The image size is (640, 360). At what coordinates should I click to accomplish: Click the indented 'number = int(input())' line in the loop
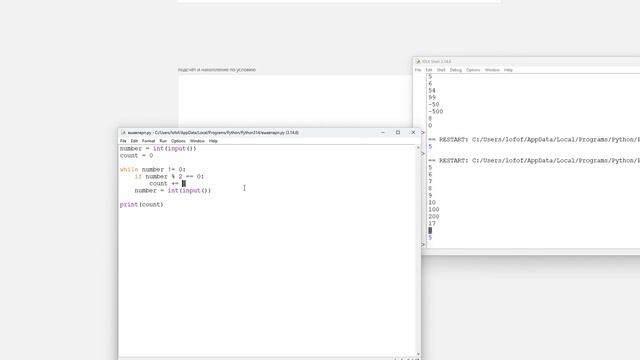[x=173, y=191]
